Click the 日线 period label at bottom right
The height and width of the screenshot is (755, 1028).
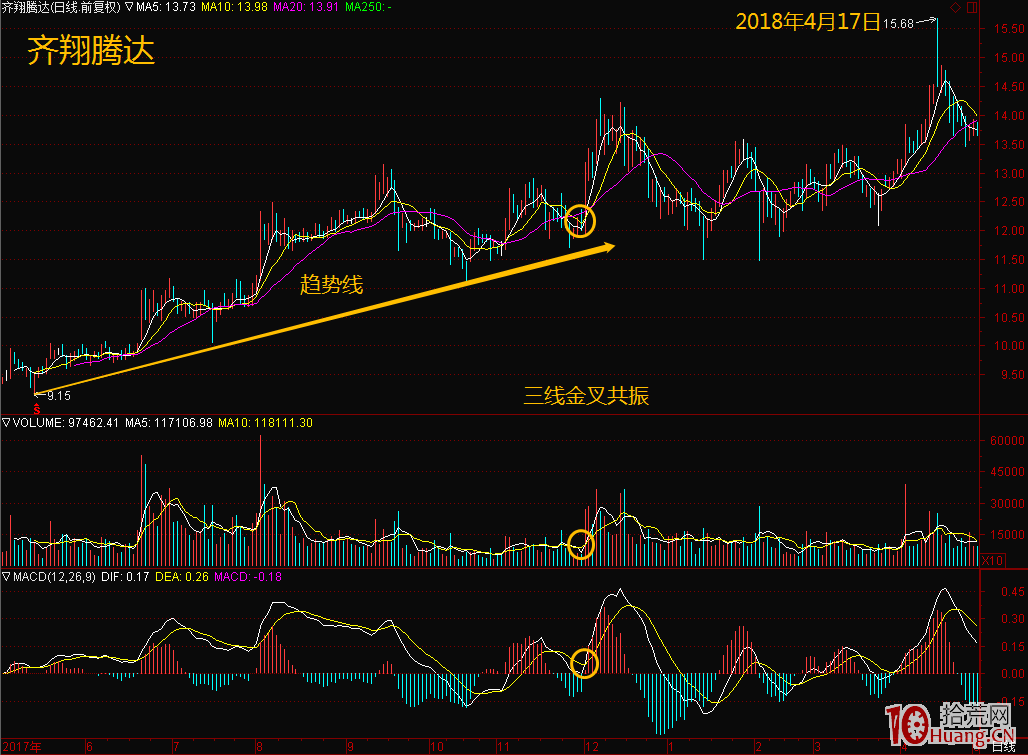pos(1003,747)
